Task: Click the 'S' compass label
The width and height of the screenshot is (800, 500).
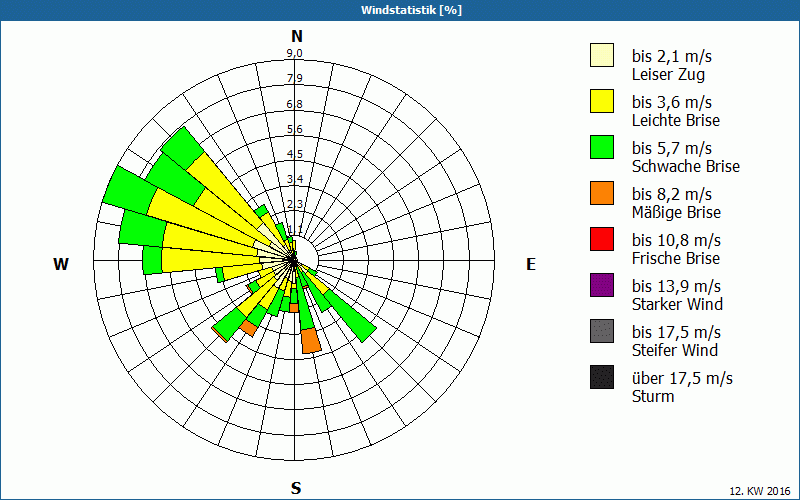Action: [x=296, y=488]
